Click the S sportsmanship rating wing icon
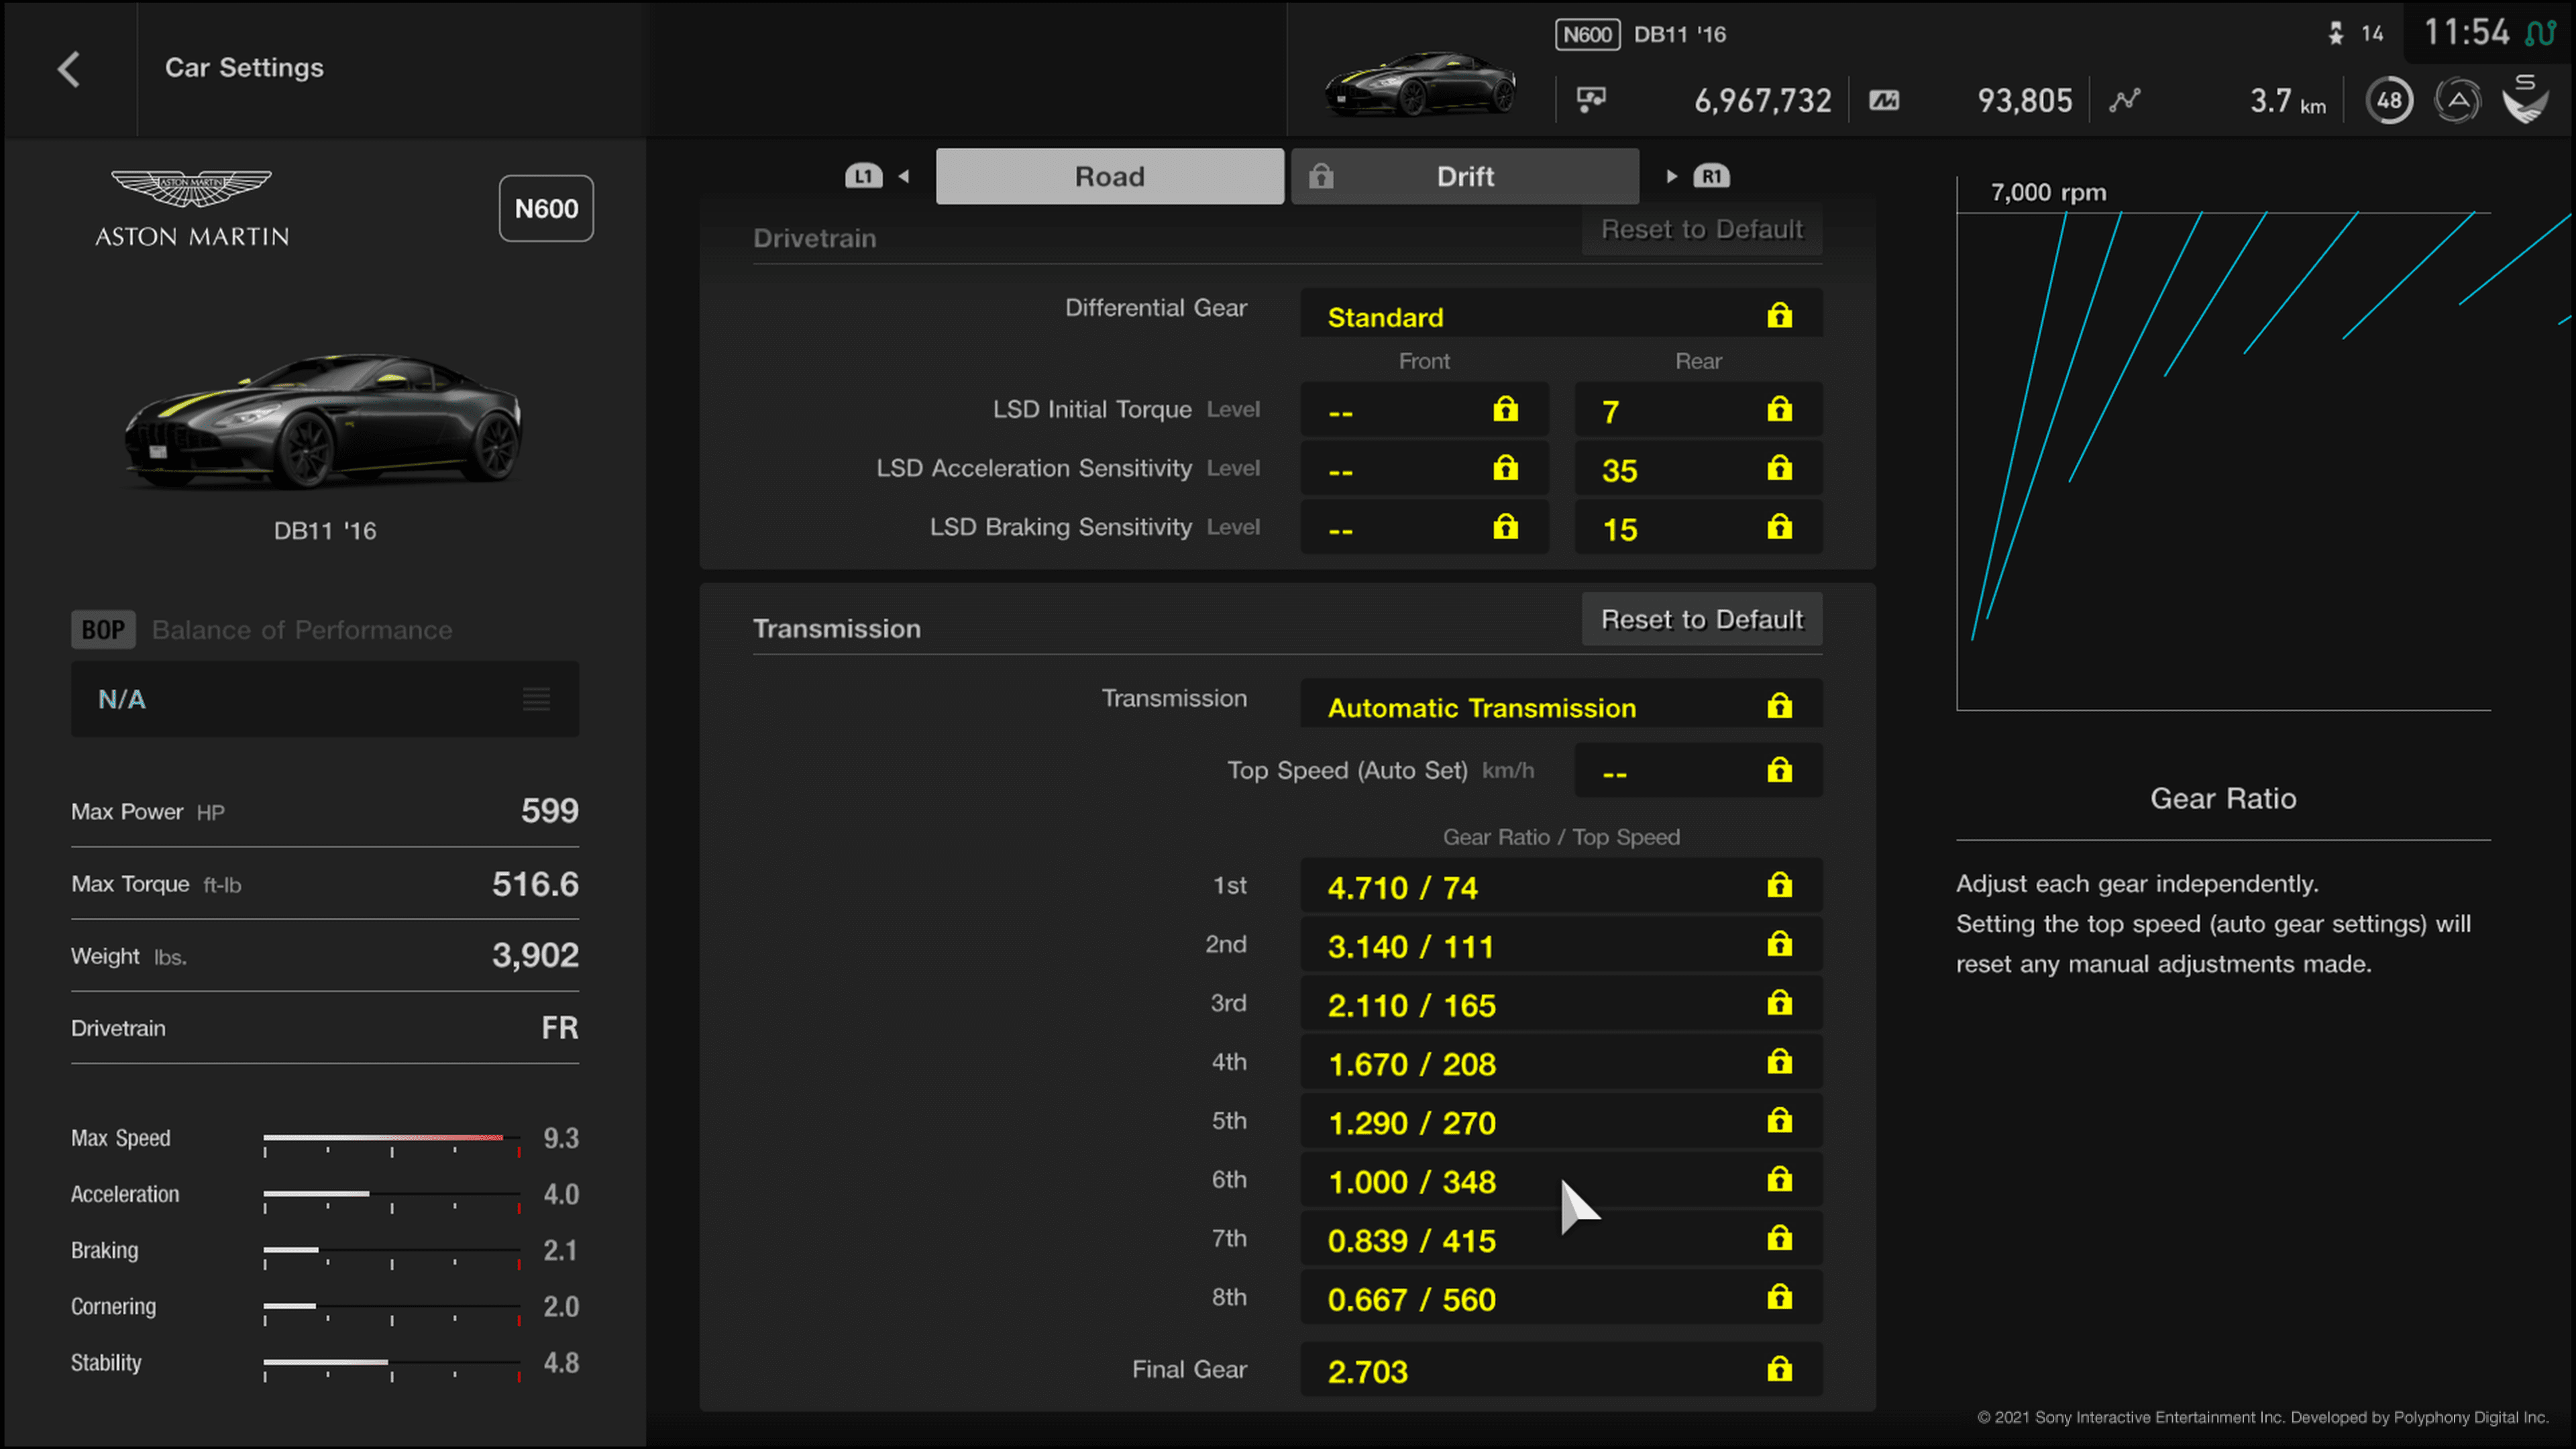Screen dimensions: 2576x1449 pyautogui.click(x=2525, y=99)
